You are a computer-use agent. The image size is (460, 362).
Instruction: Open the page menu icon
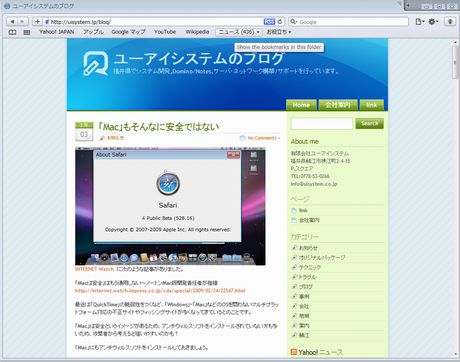[420, 22]
